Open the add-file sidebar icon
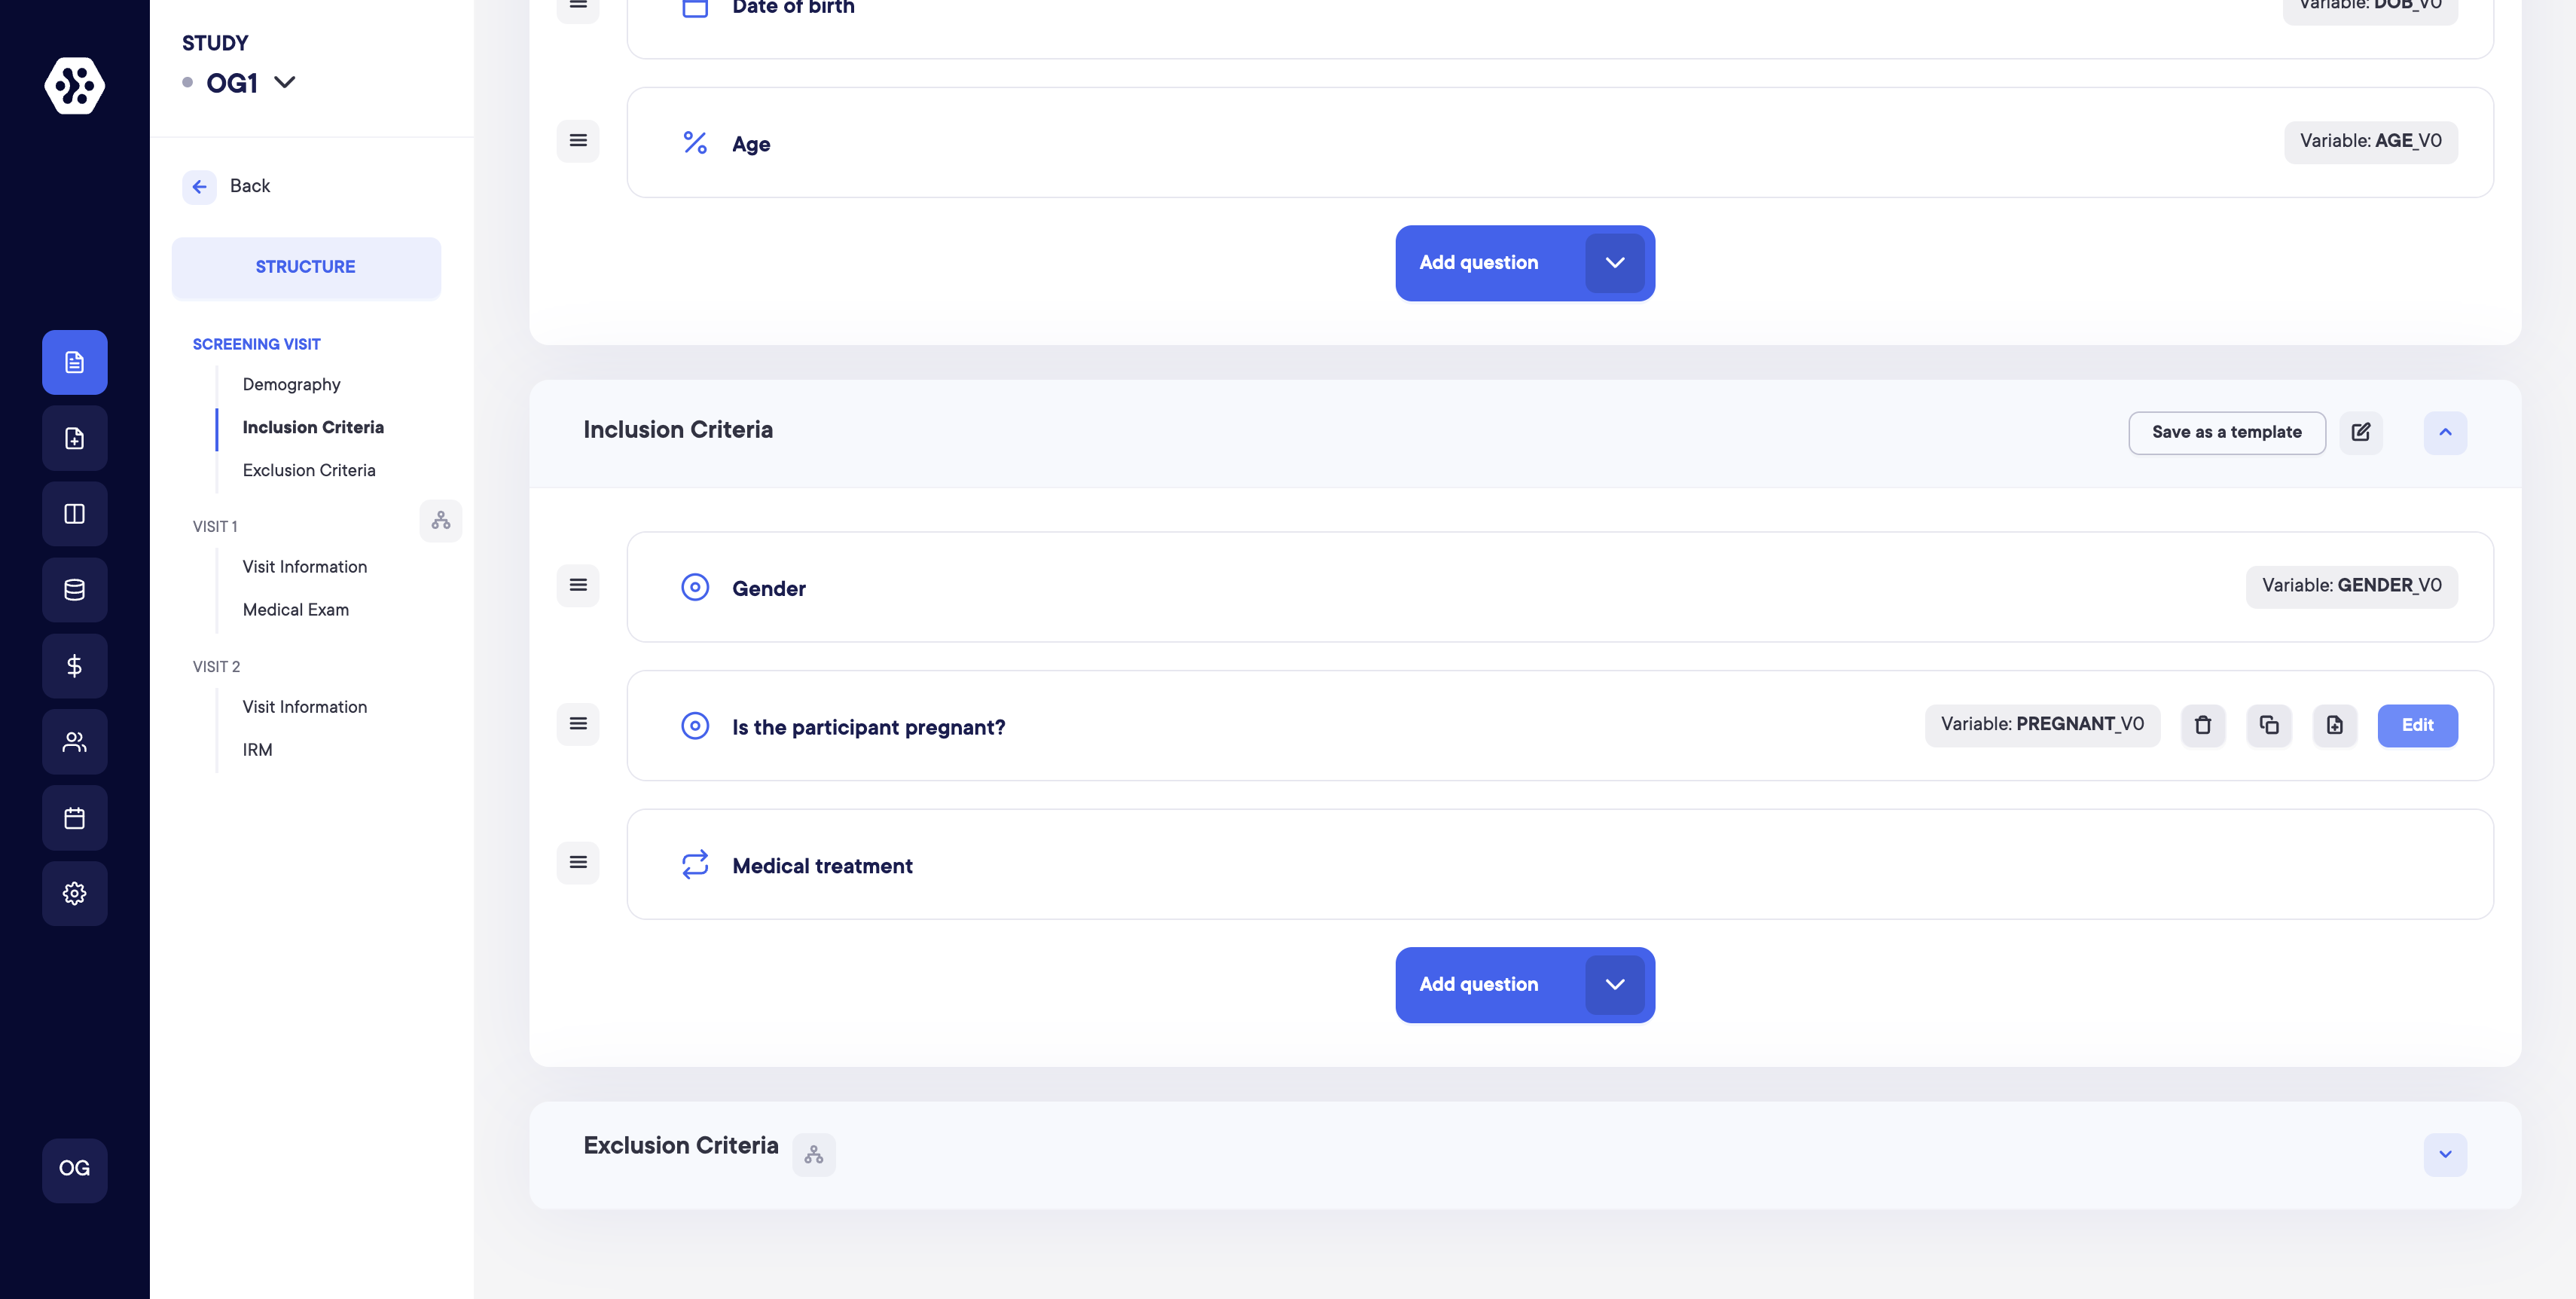The height and width of the screenshot is (1299, 2576). [x=75, y=438]
